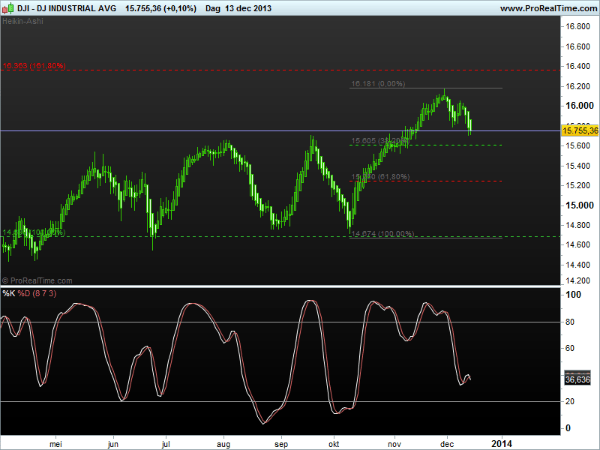Select the red 16.363 (161,80%) Fibonacci label
This screenshot has height=450, width=600.
[x=34, y=66]
